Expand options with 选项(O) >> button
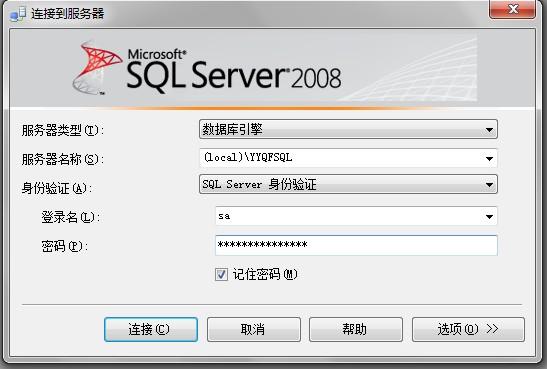Viewport: 547px width, 369px height. click(468, 329)
